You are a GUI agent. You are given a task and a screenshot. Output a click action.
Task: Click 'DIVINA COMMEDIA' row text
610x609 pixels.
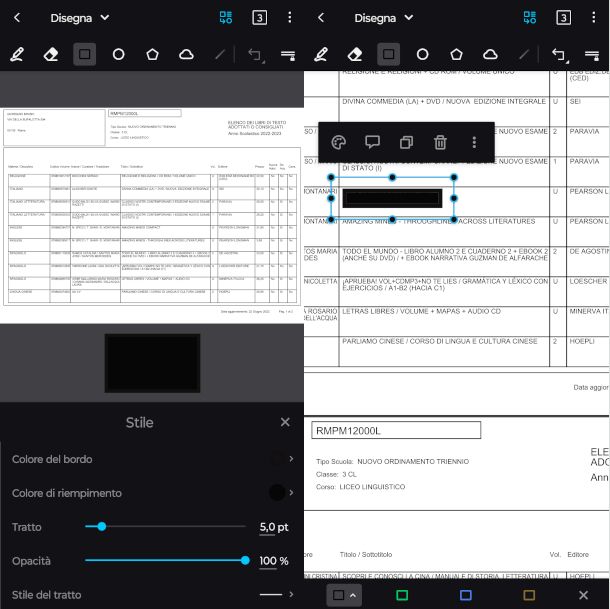point(444,101)
